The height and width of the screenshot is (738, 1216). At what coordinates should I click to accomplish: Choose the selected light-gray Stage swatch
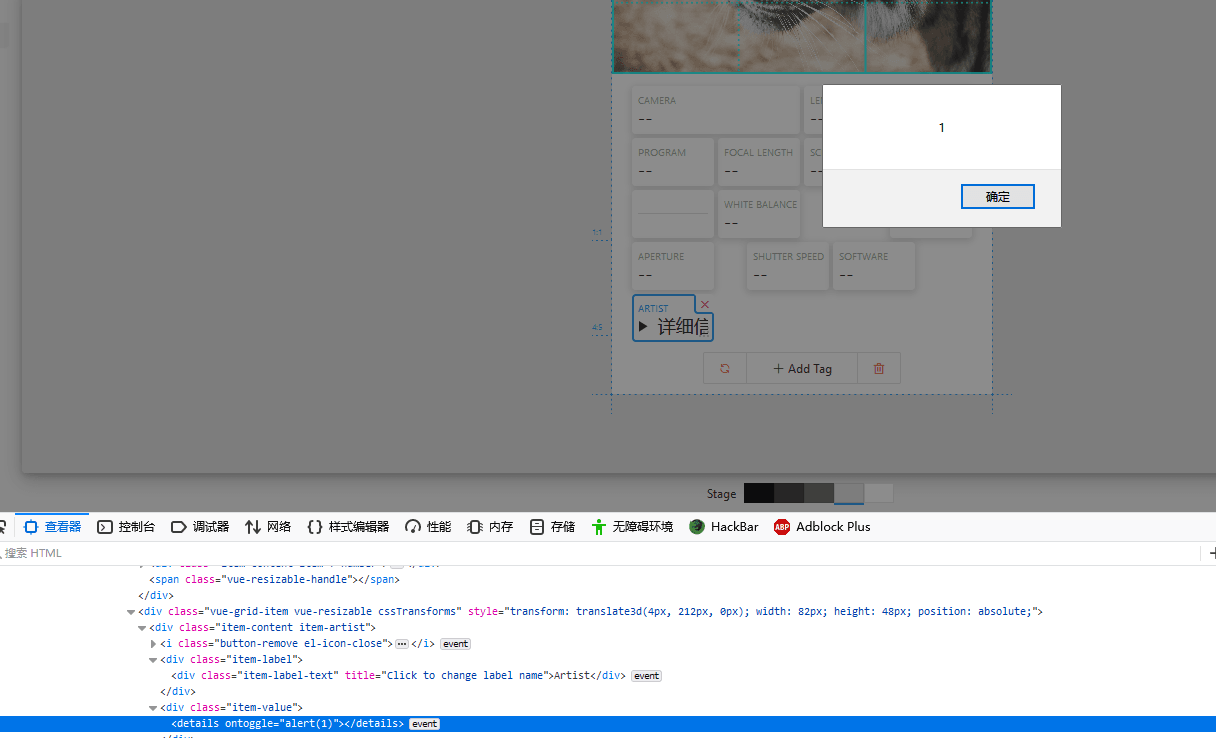point(849,493)
